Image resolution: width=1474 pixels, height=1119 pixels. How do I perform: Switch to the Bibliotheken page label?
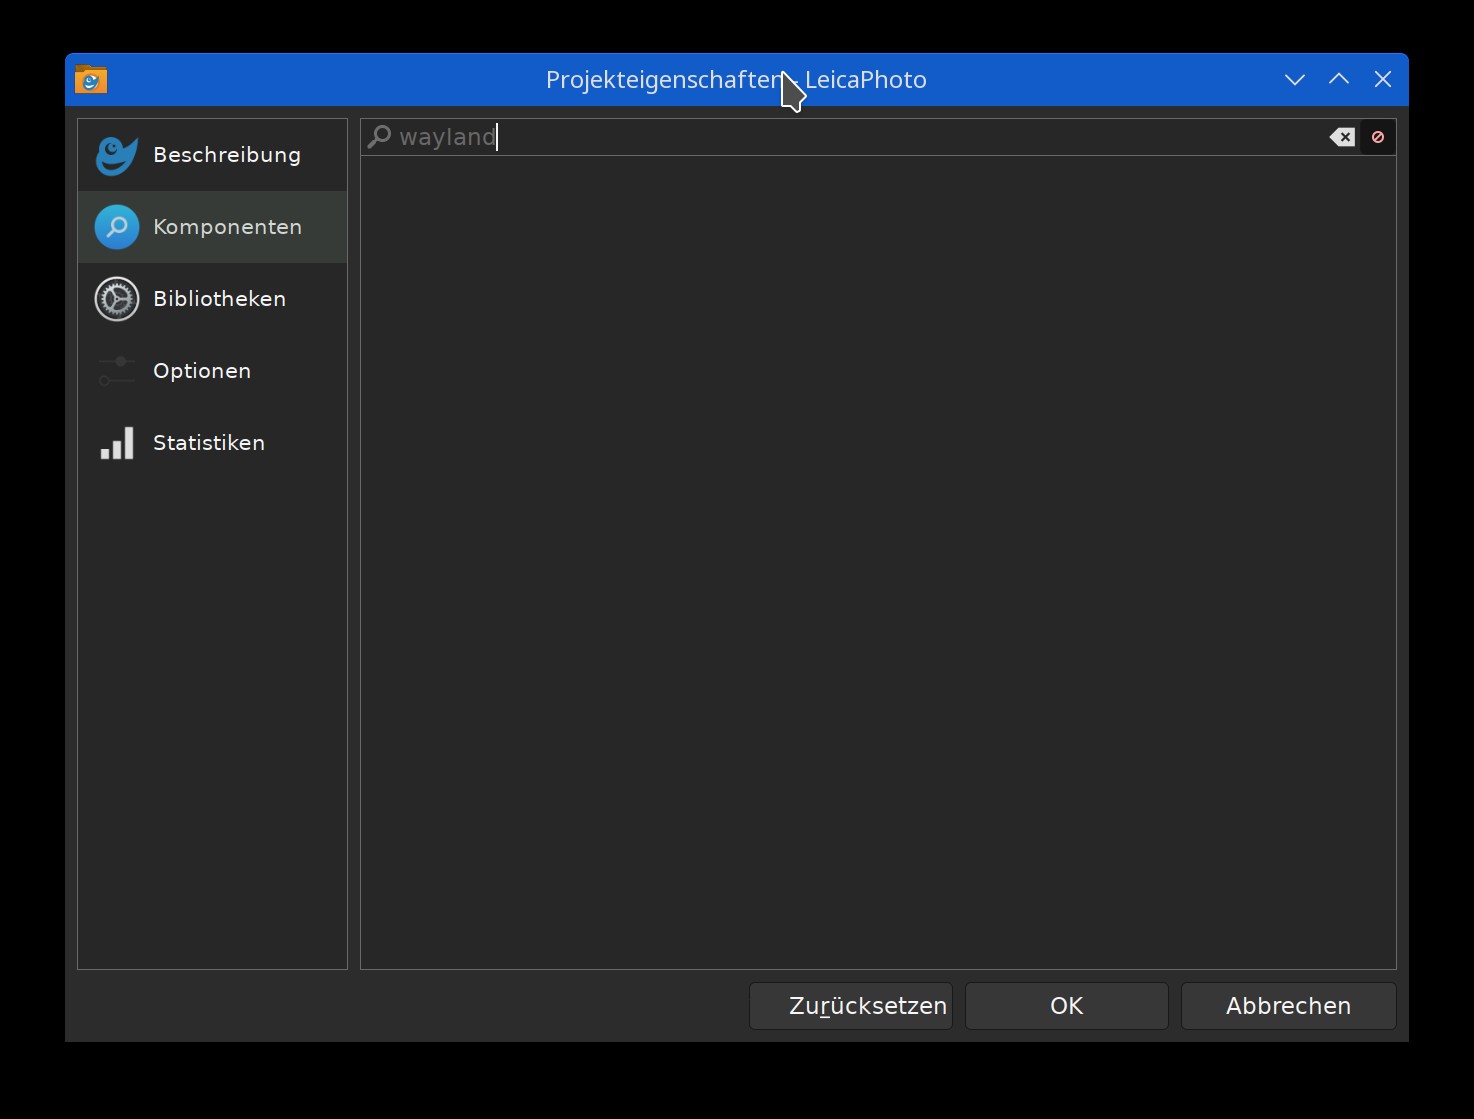[219, 299]
